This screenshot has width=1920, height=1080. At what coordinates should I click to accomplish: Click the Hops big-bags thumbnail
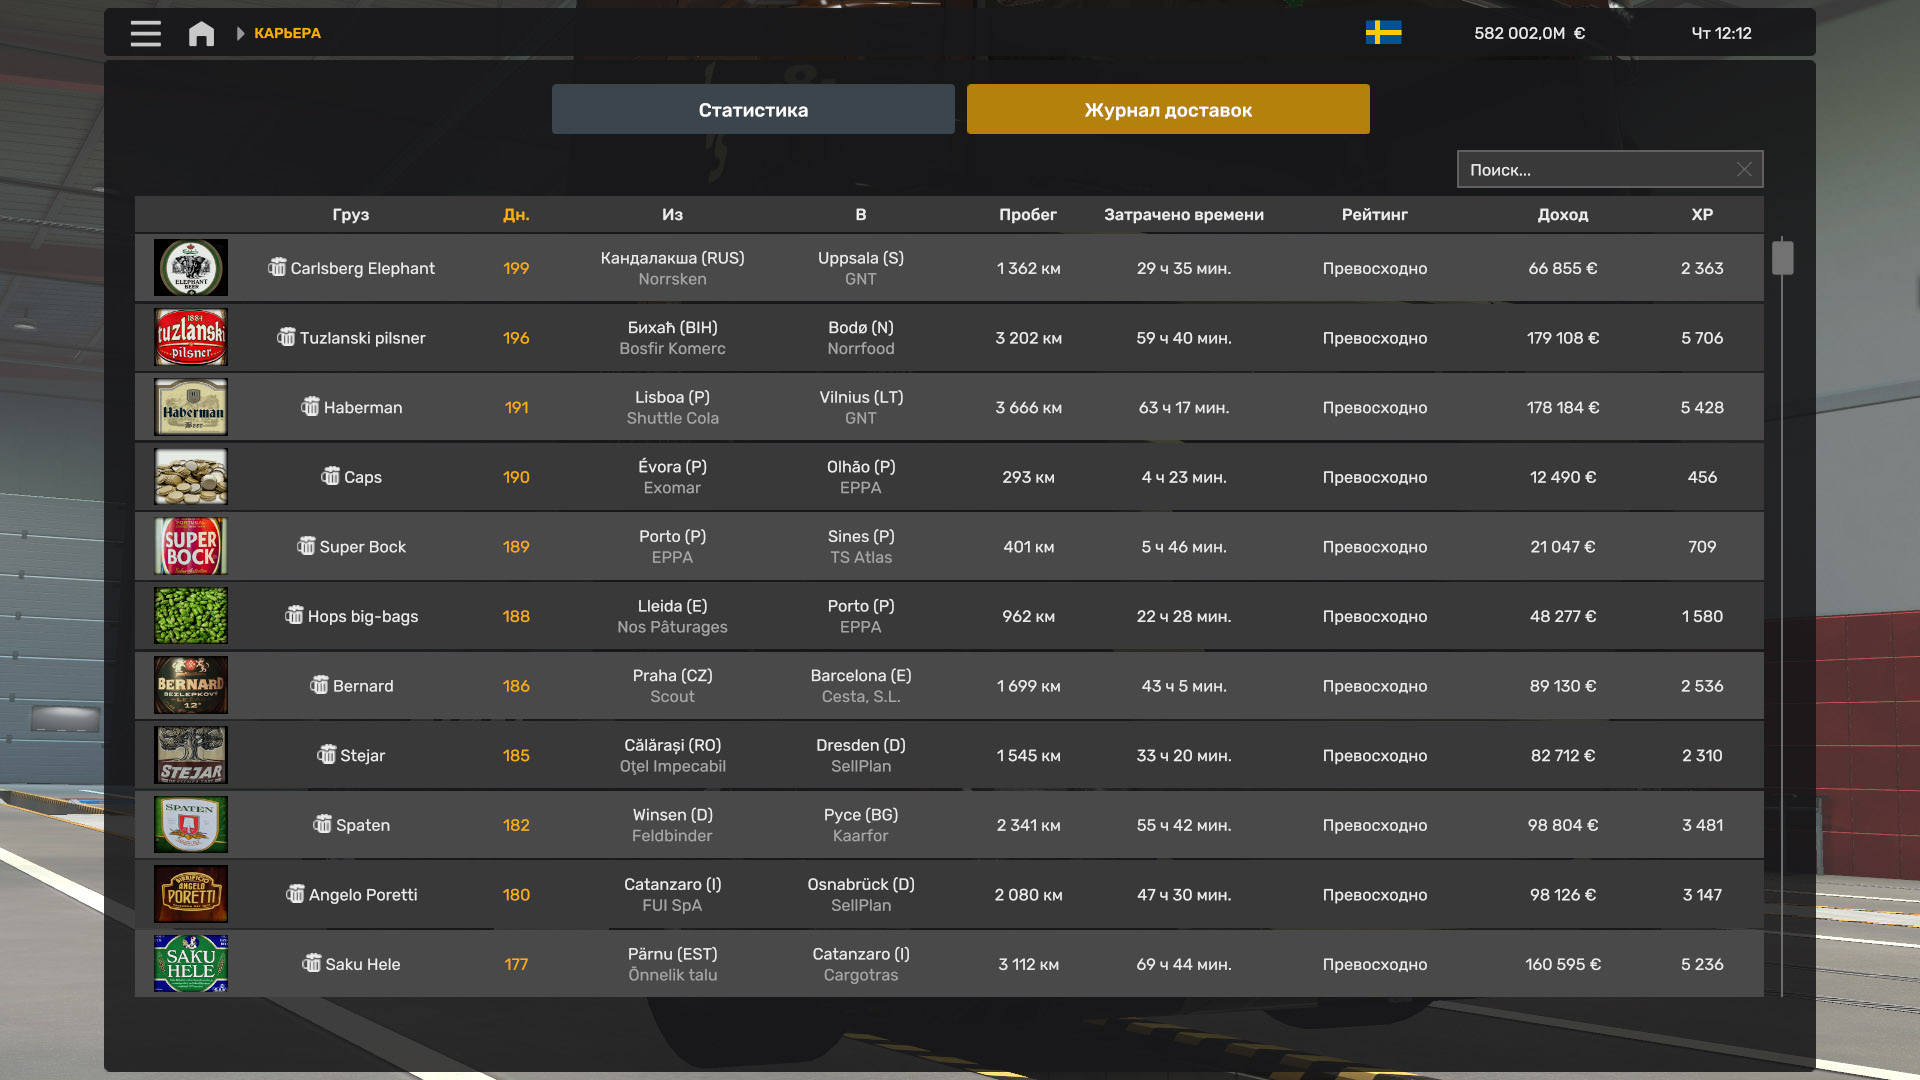pyautogui.click(x=191, y=616)
